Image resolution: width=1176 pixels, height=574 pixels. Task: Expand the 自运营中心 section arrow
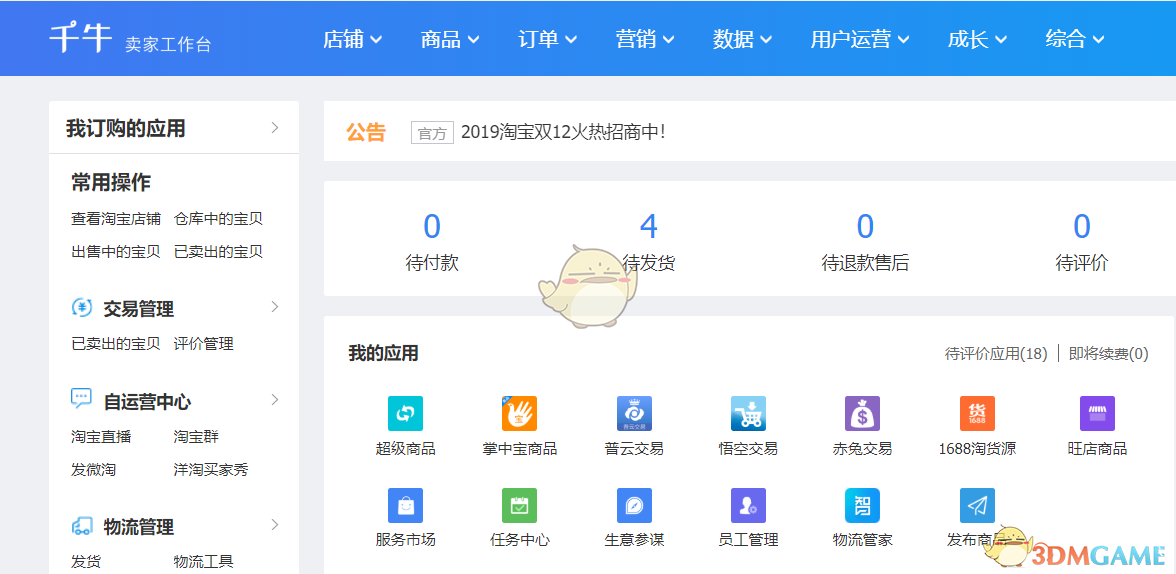pyautogui.click(x=274, y=399)
